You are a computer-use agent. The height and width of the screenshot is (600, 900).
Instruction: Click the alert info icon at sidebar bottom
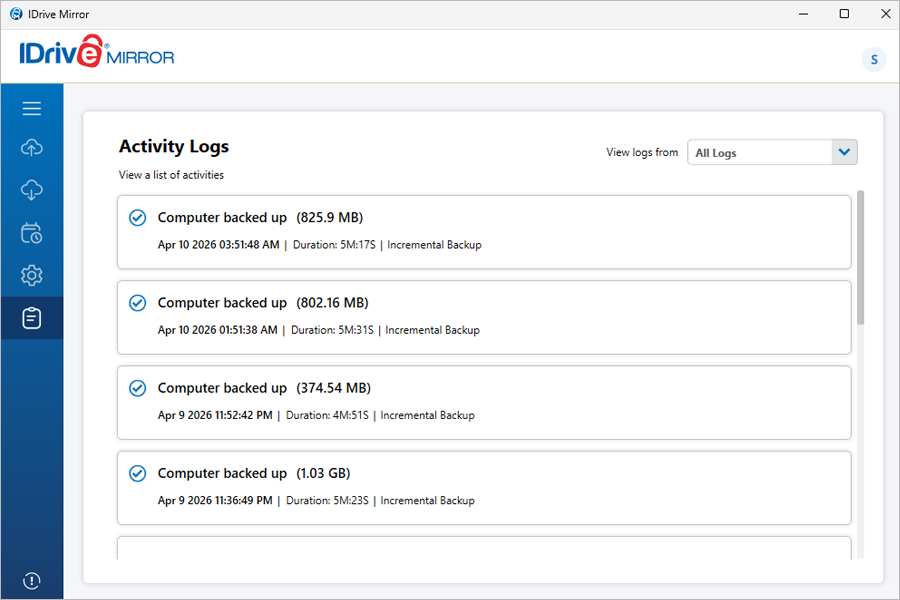click(x=31, y=580)
